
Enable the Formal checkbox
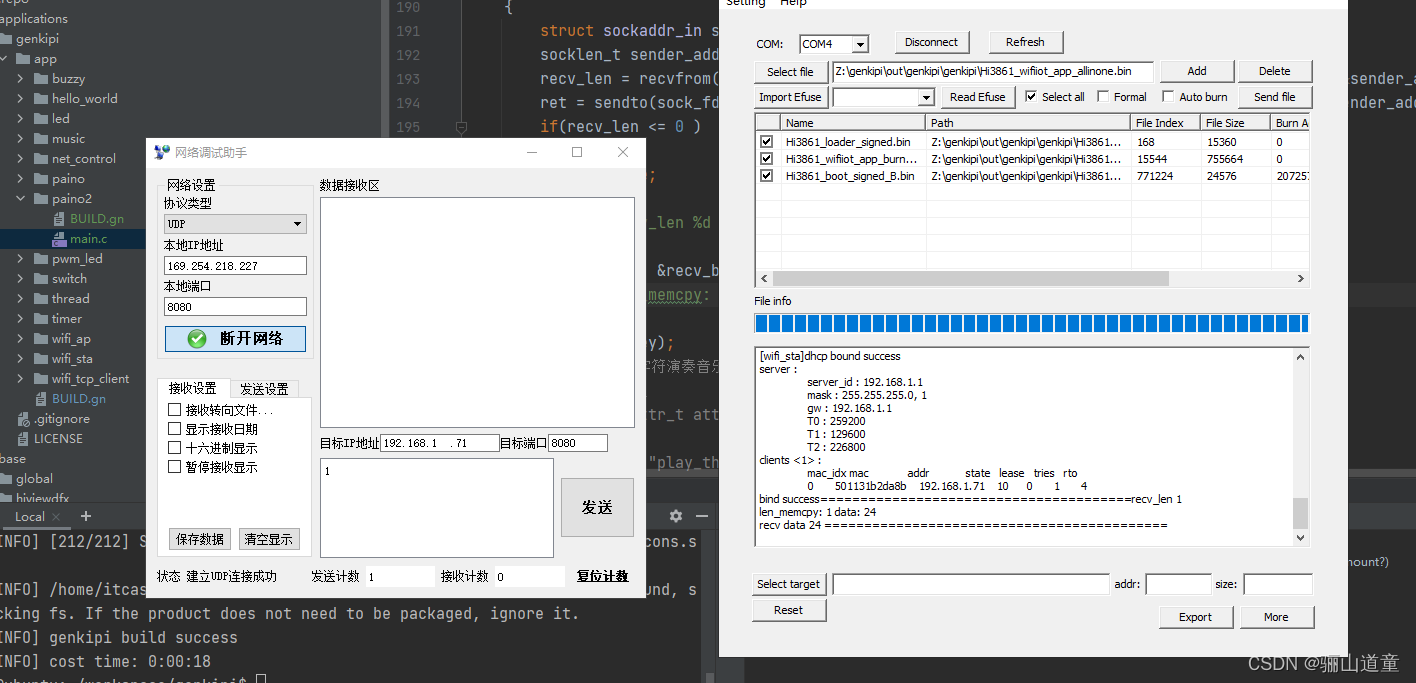pyautogui.click(x=1103, y=97)
